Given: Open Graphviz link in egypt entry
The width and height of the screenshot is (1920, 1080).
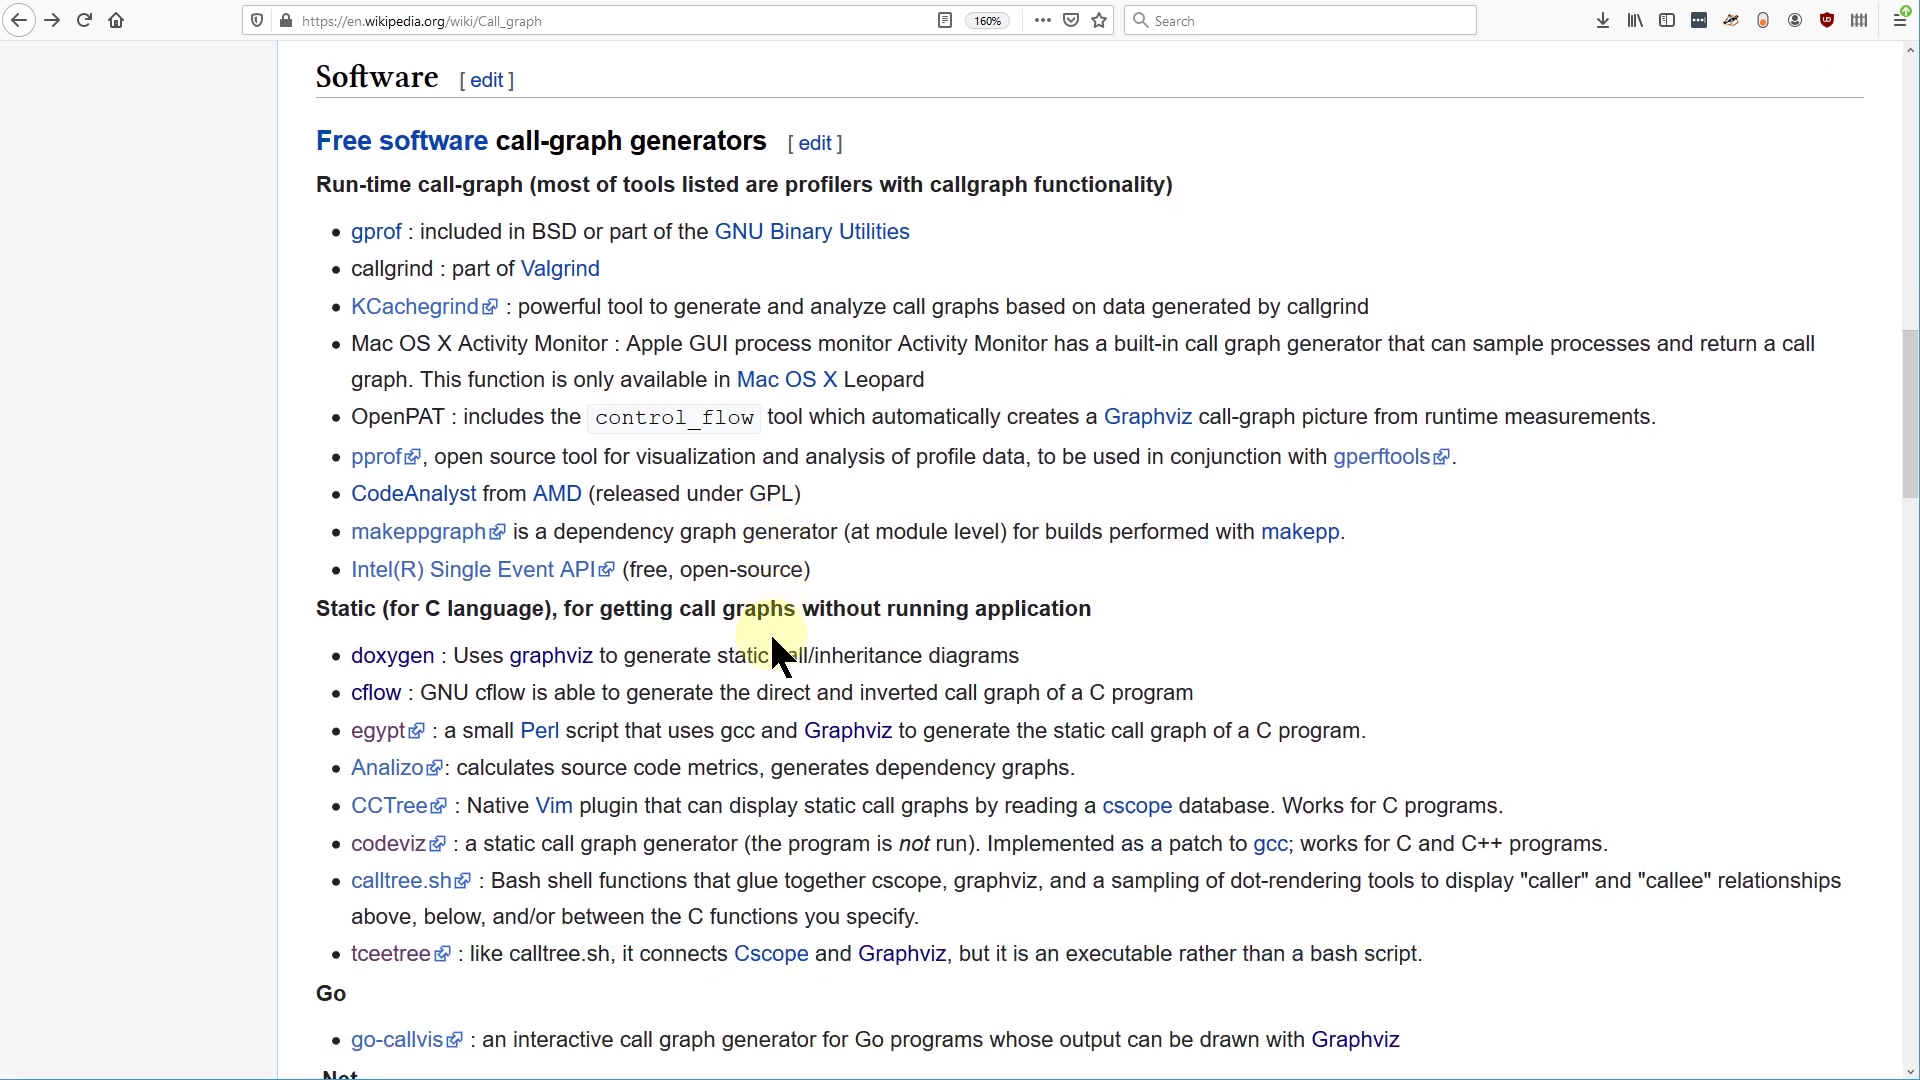Looking at the screenshot, I should pos(848,731).
